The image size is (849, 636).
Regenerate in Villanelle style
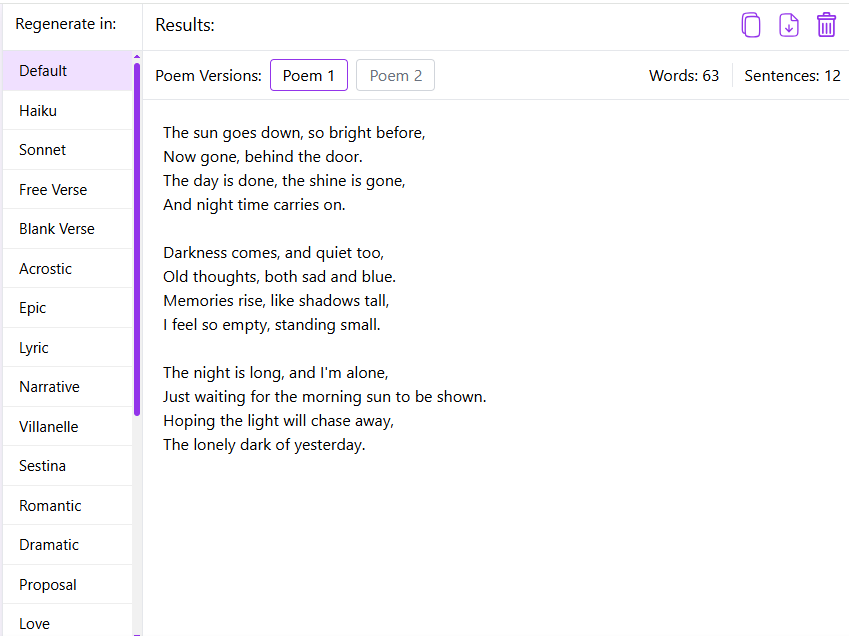click(68, 427)
